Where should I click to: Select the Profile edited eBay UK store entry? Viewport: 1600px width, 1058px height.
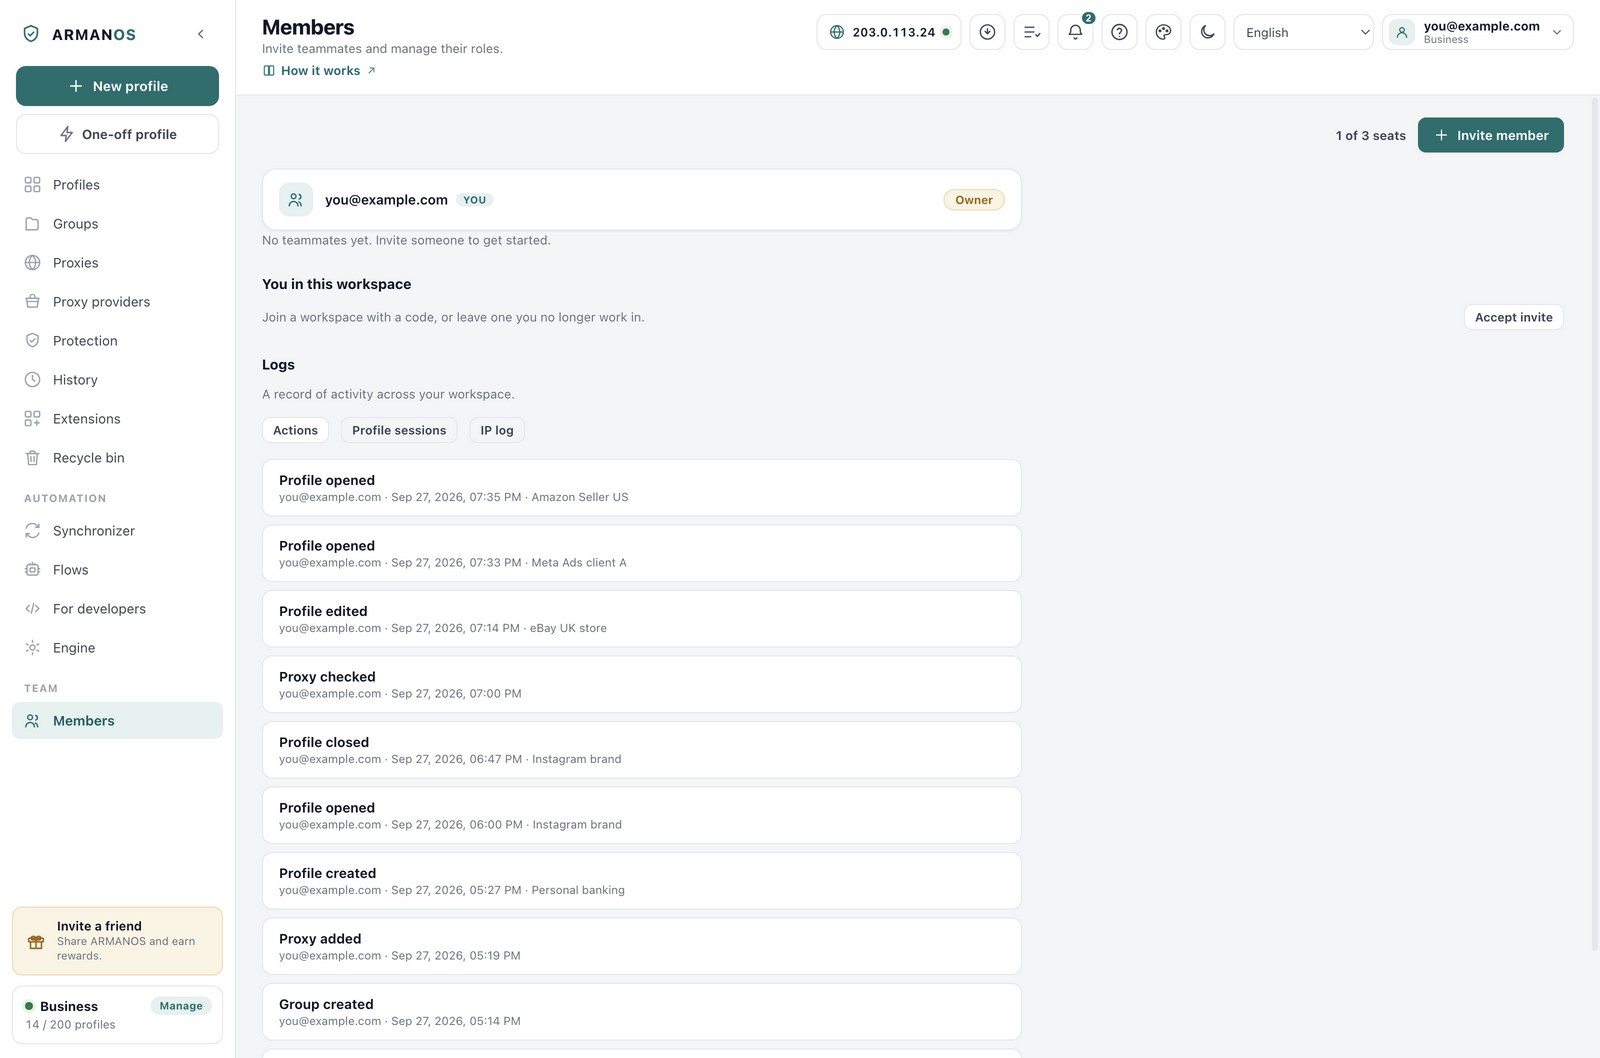point(641,619)
